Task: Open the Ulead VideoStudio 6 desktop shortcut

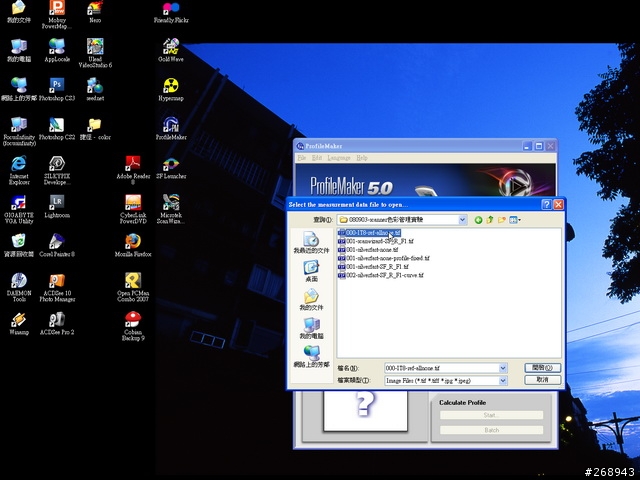Action: coord(95,53)
